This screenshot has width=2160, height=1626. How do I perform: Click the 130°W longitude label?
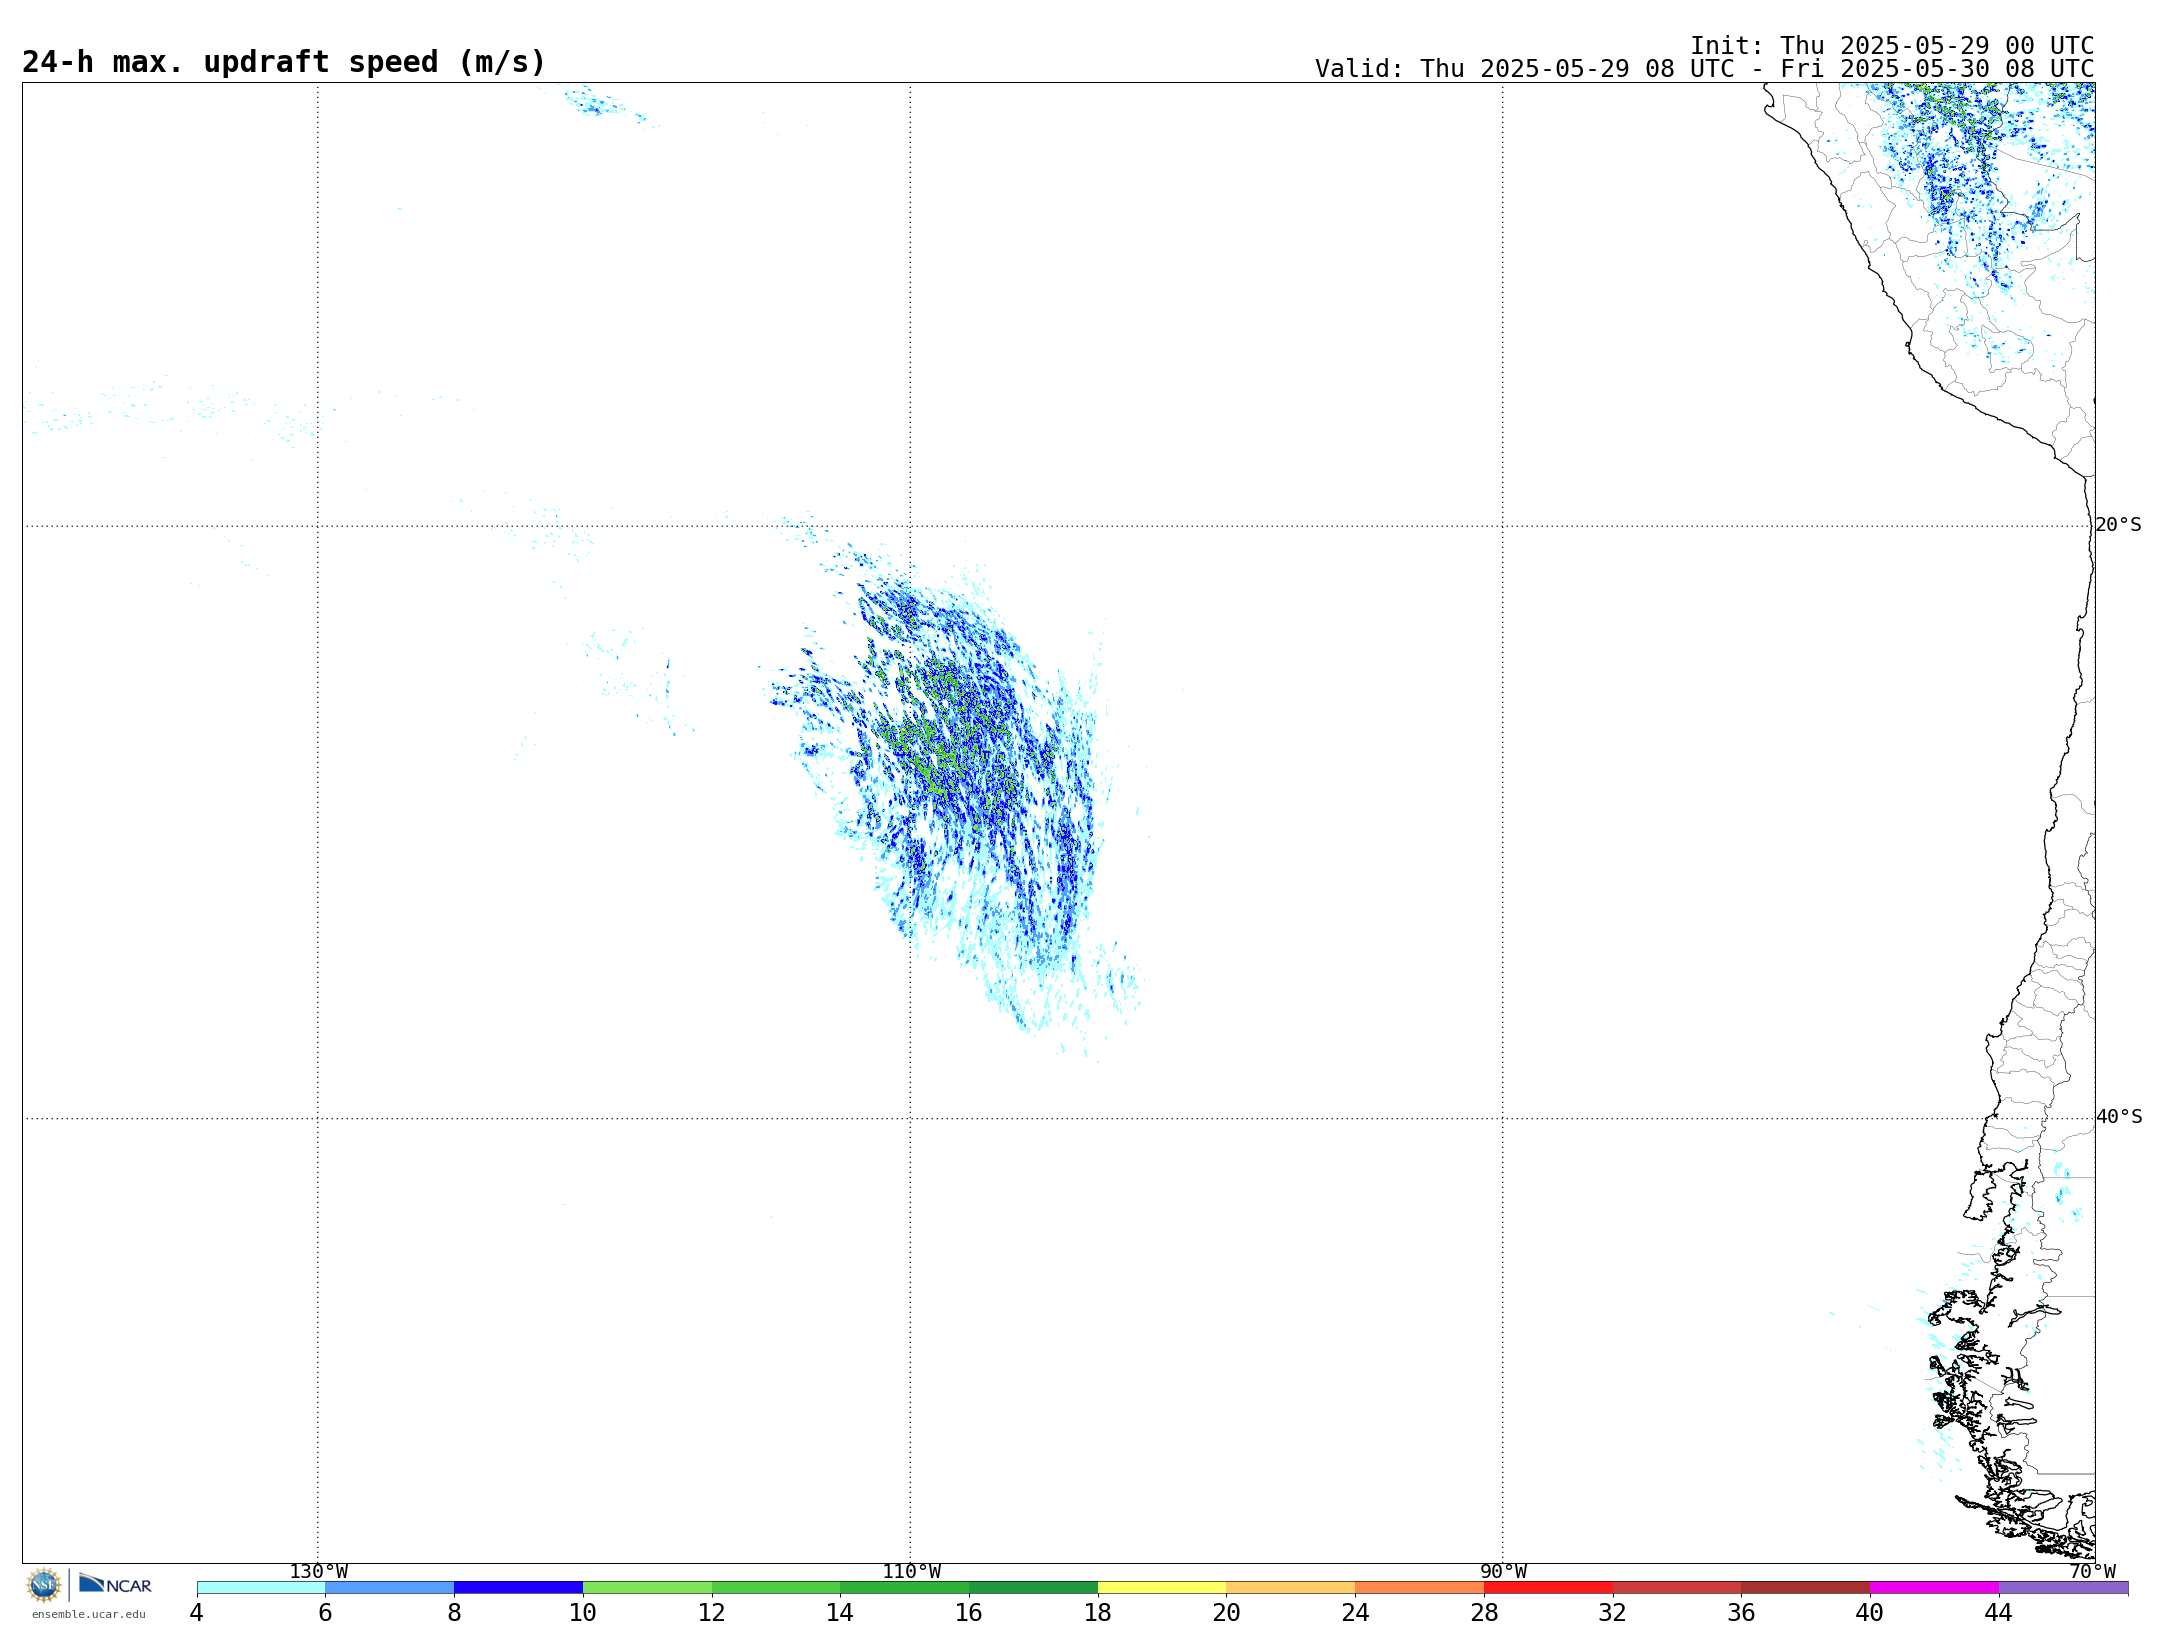point(319,1572)
